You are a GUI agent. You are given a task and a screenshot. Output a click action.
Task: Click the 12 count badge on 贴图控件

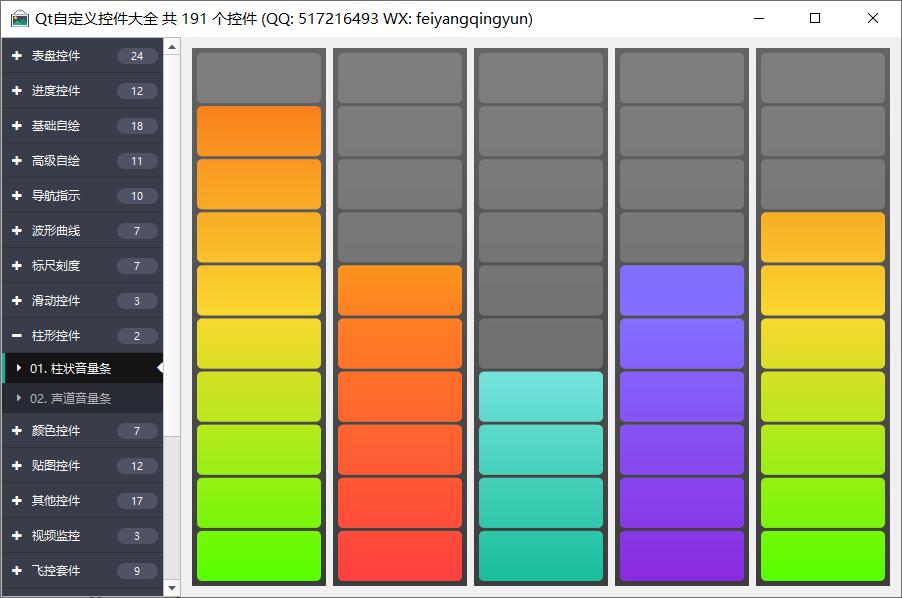137,466
